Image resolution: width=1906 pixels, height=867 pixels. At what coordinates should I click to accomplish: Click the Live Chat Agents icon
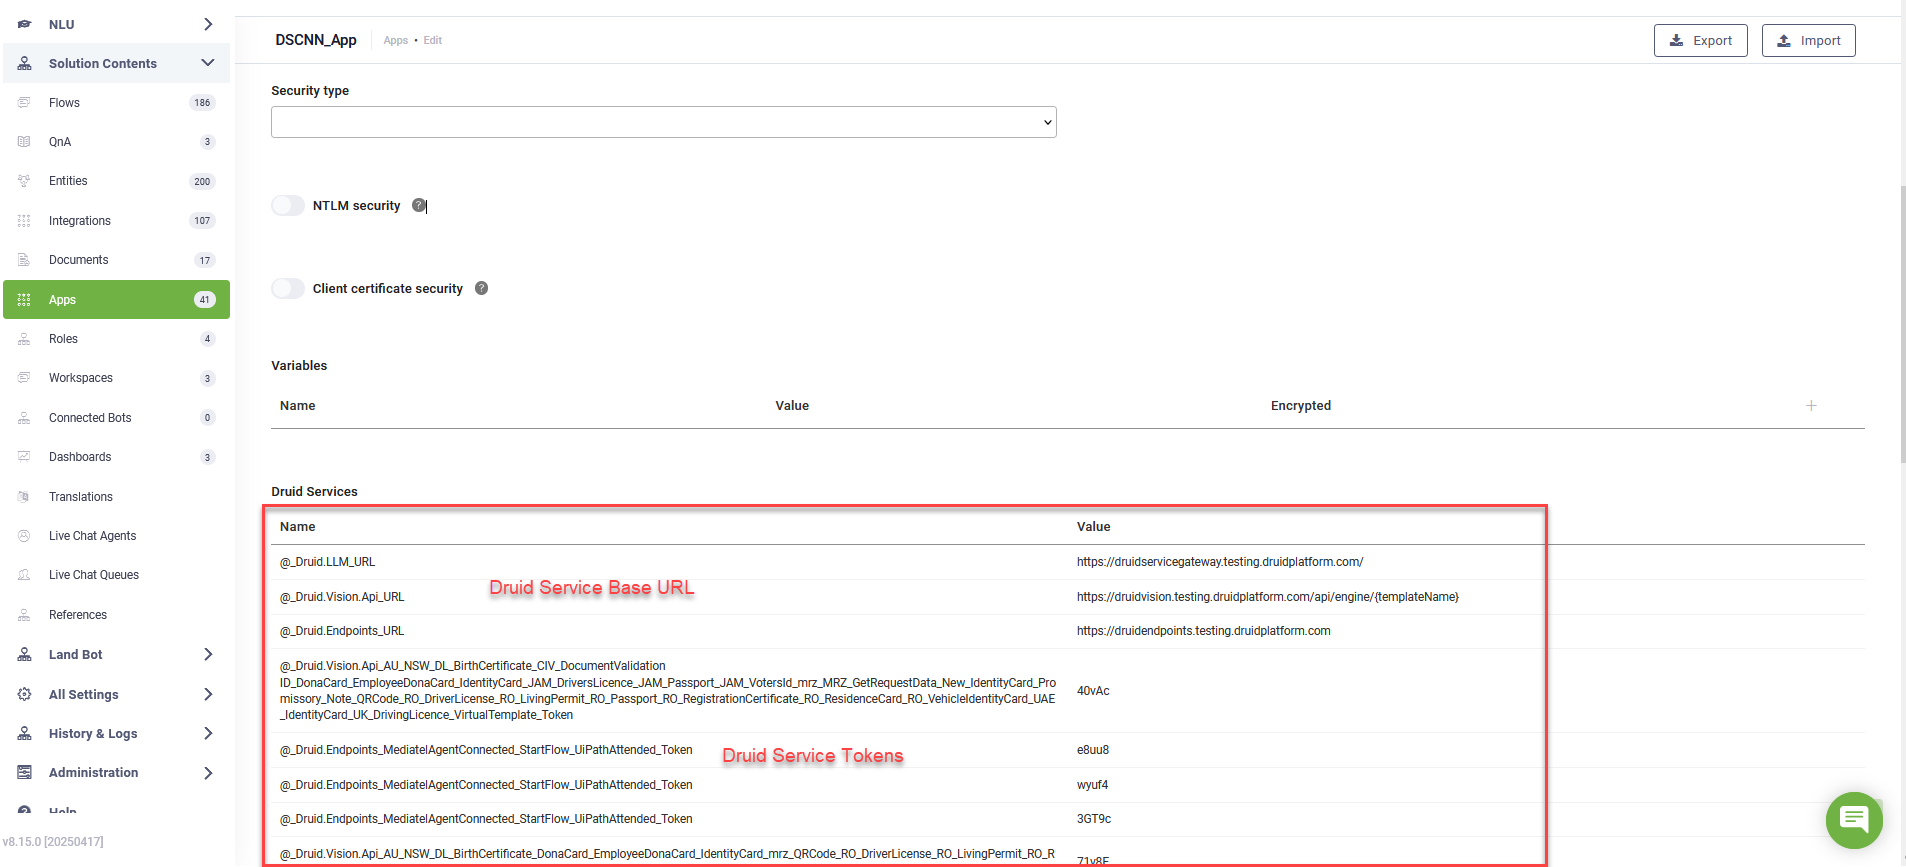pos(24,536)
